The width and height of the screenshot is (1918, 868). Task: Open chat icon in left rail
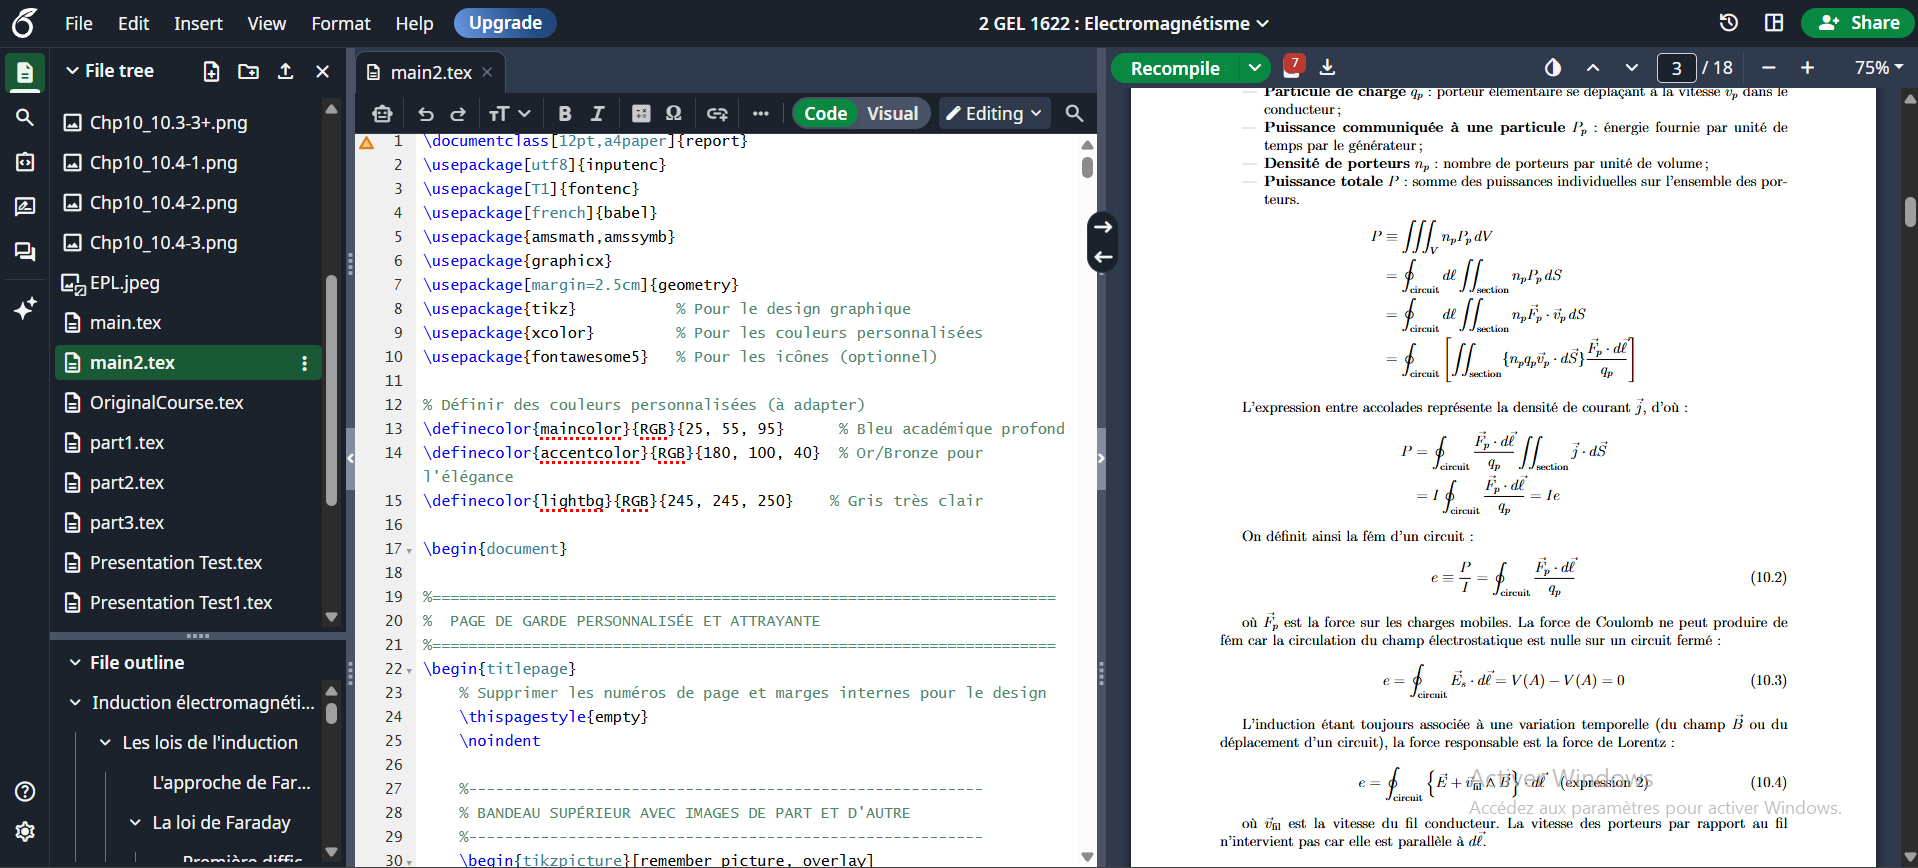click(25, 251)
